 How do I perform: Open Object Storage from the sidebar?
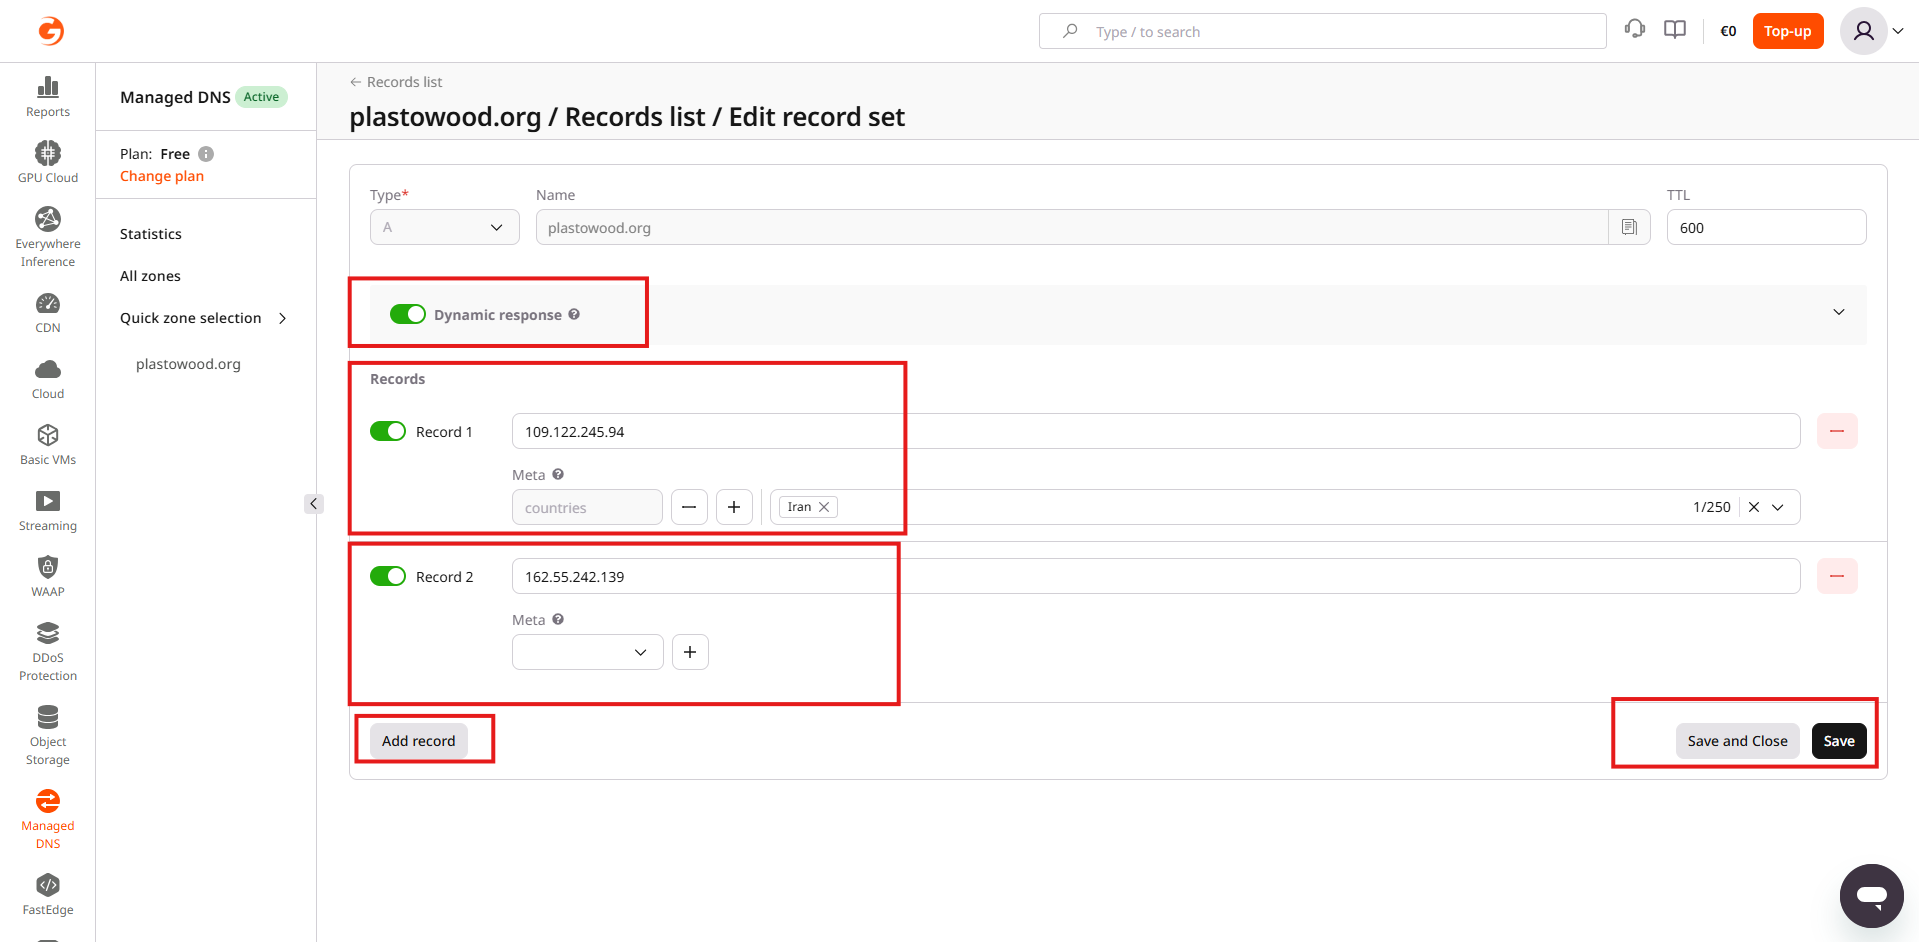click(48, 718)
